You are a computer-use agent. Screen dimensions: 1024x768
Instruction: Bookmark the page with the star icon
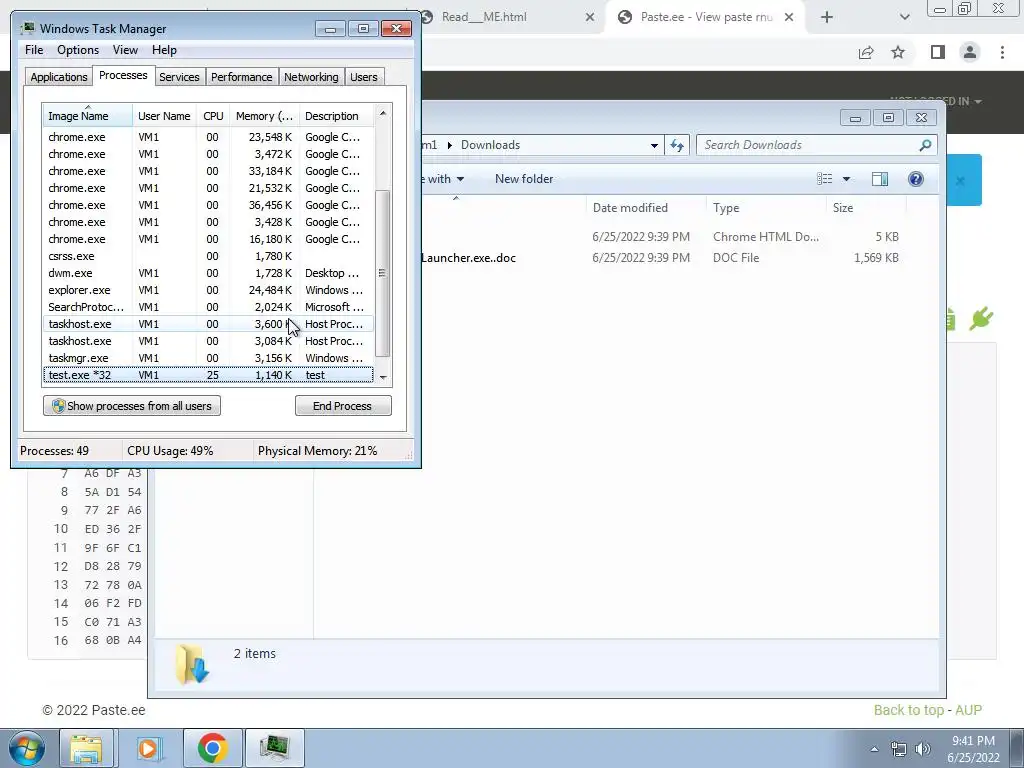pos(898,52)
